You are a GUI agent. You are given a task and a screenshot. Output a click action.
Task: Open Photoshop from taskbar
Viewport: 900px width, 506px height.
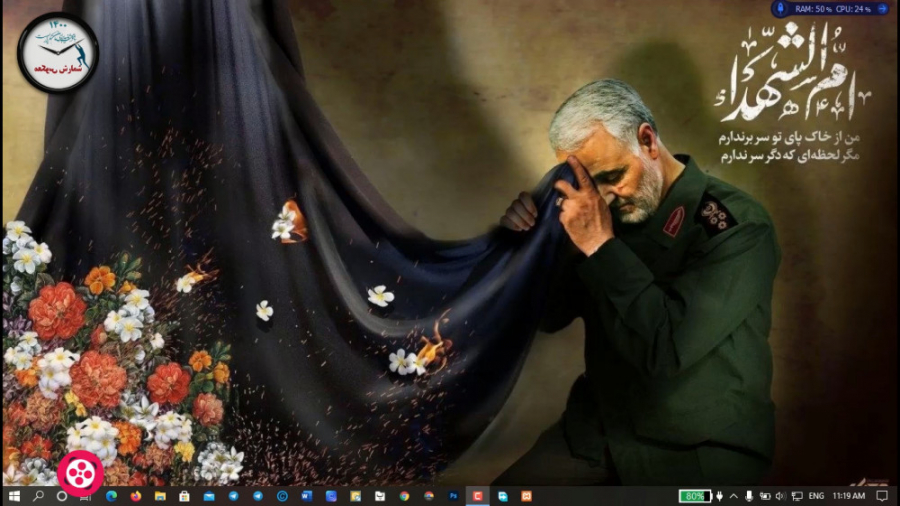click(453, 496)
